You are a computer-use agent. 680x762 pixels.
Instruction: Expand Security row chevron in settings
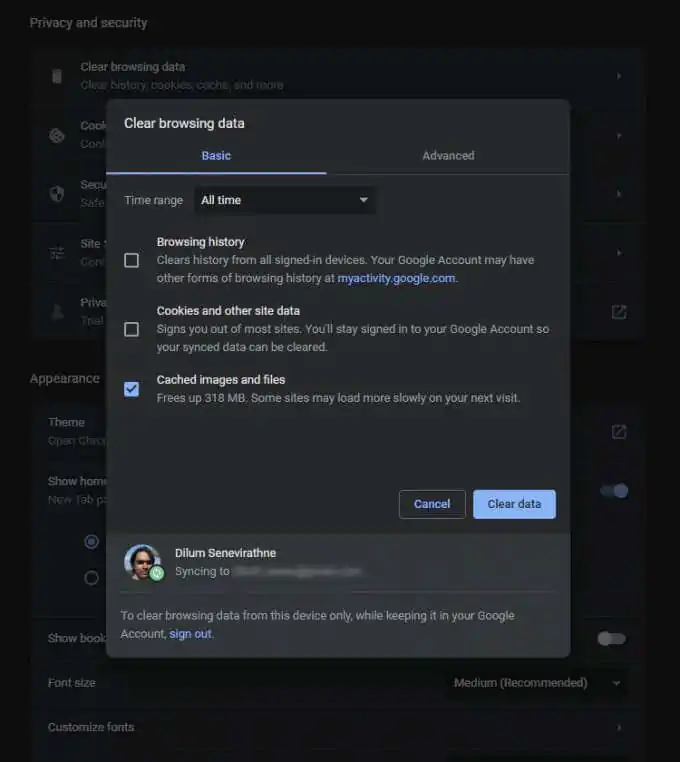pos(619,194)
